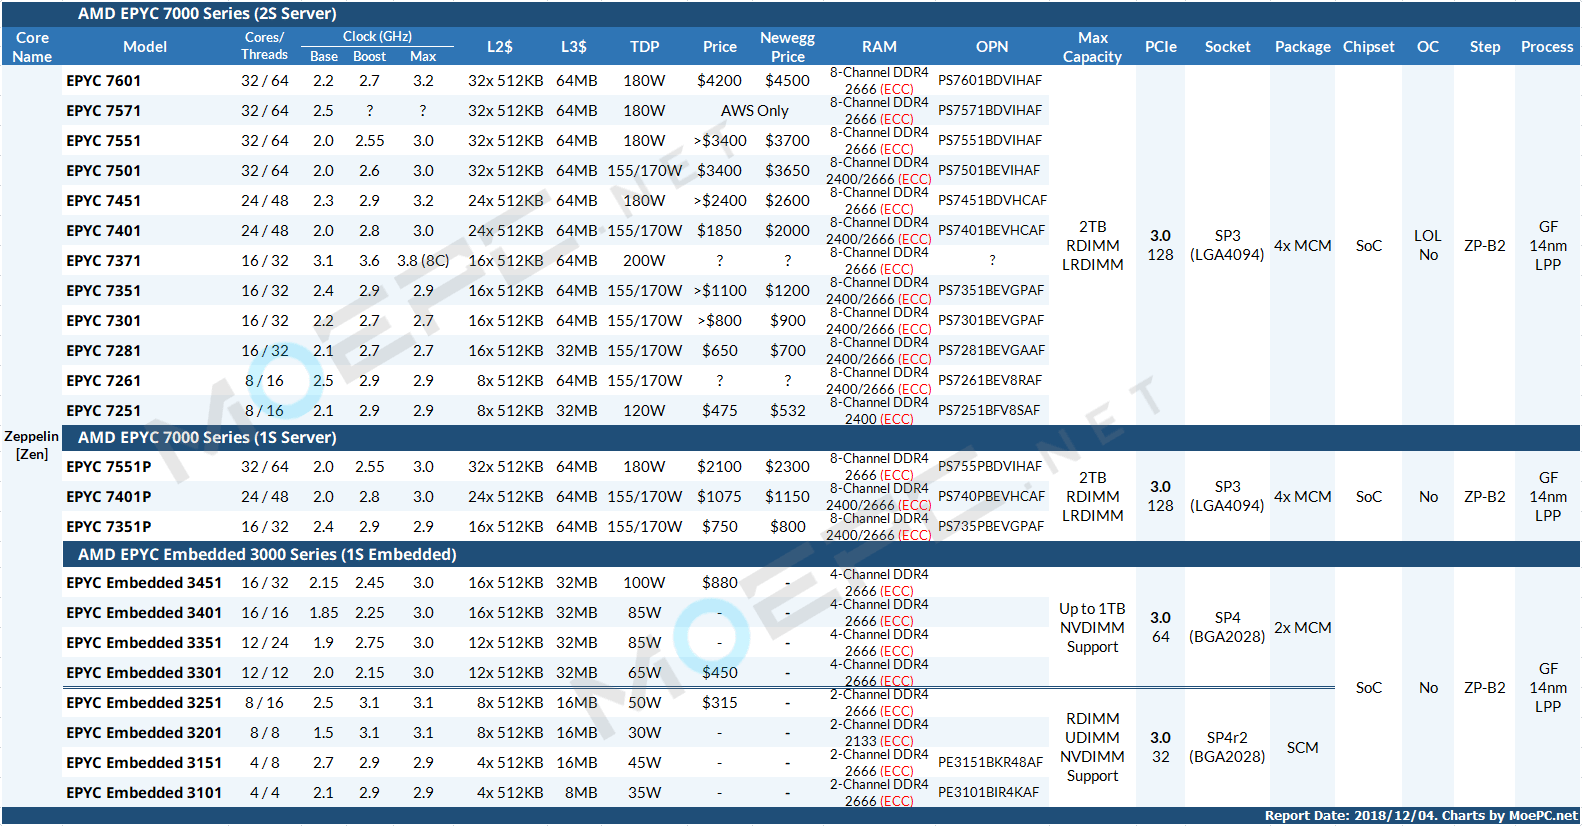Screen dimensions: 1582x826
Task: Select the Process column header
Action: click(1547, 47)
